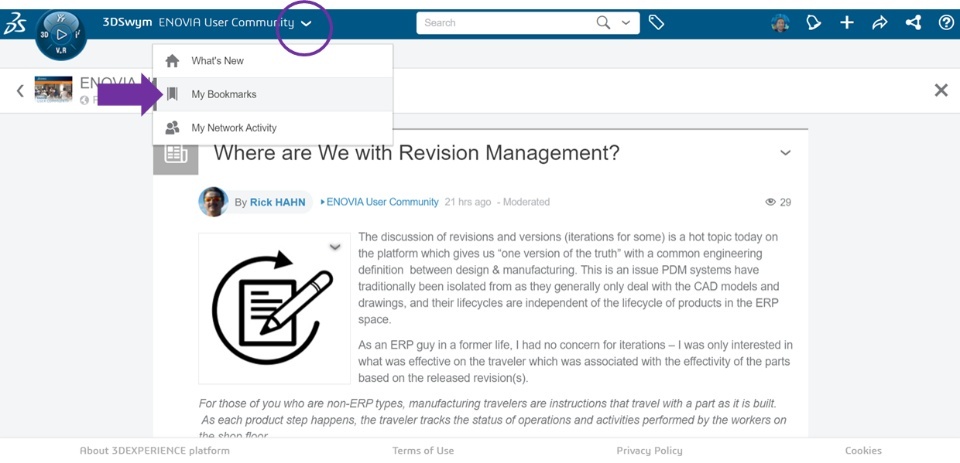Click the 3DS logo icon

coord(14,24)
